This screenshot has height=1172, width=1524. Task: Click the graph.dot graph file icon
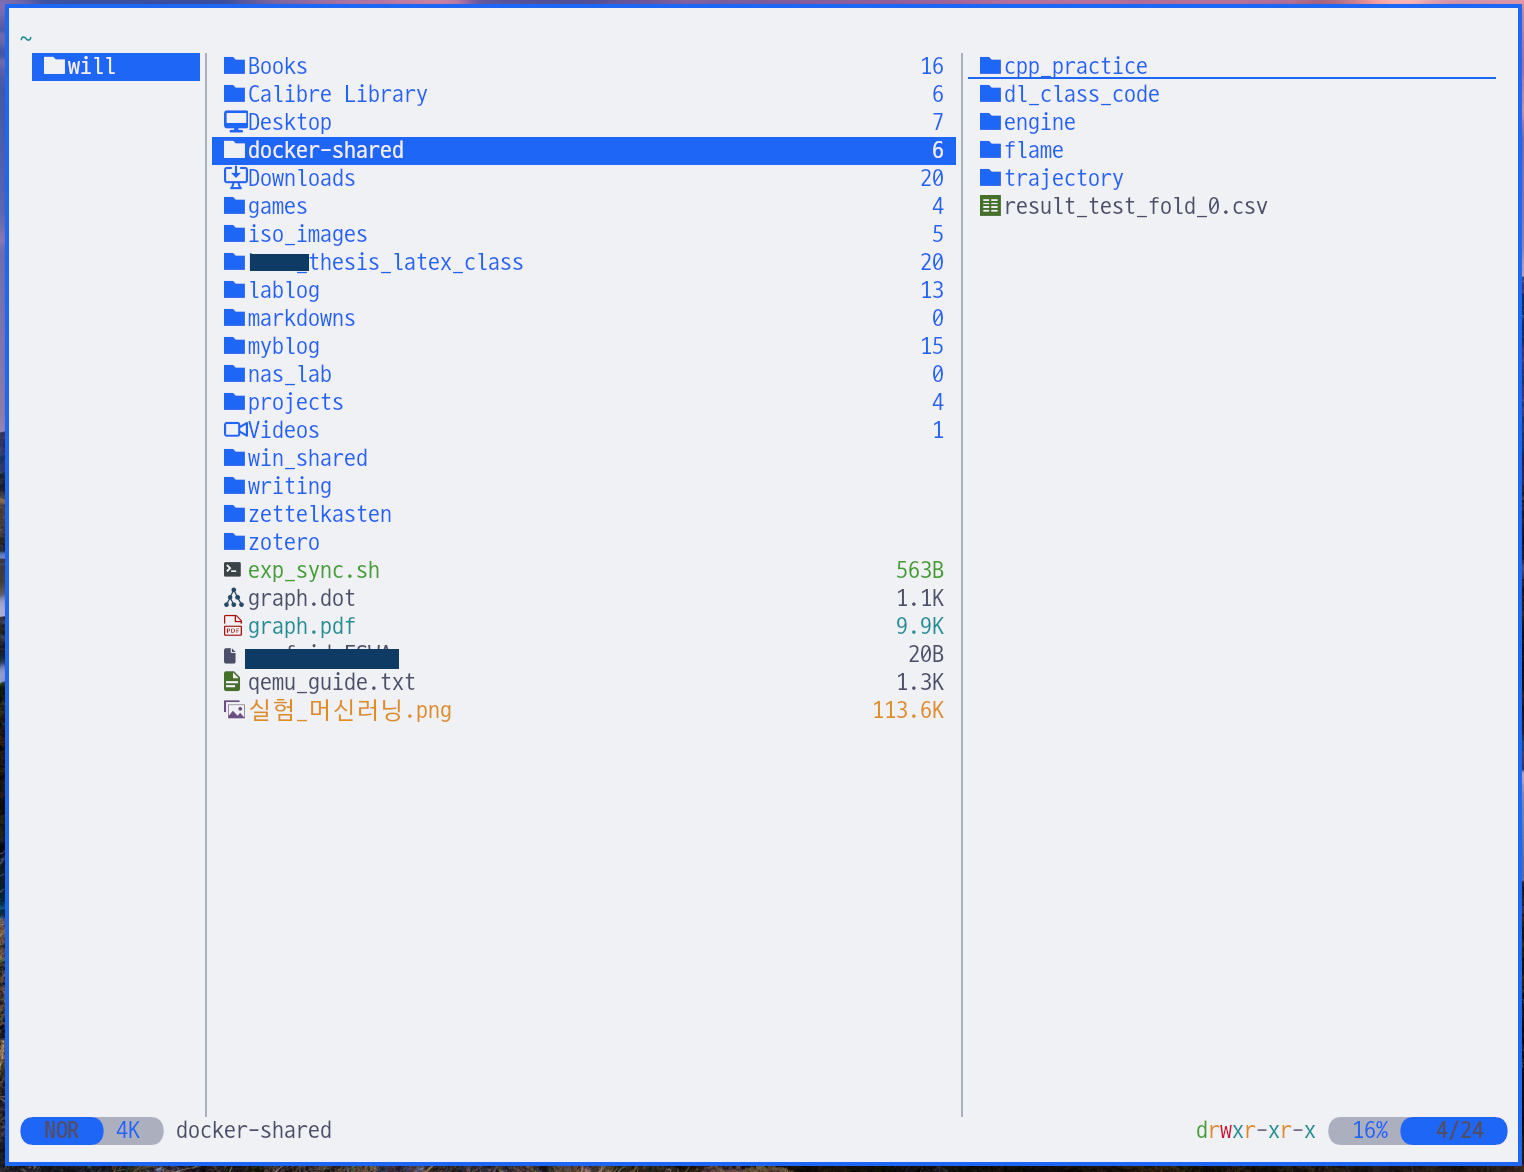pos(234,598)
